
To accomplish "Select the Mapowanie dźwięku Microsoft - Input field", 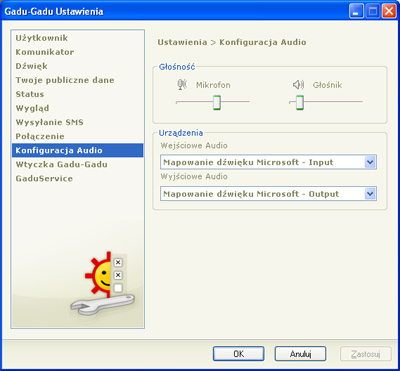I will point(268,162).
